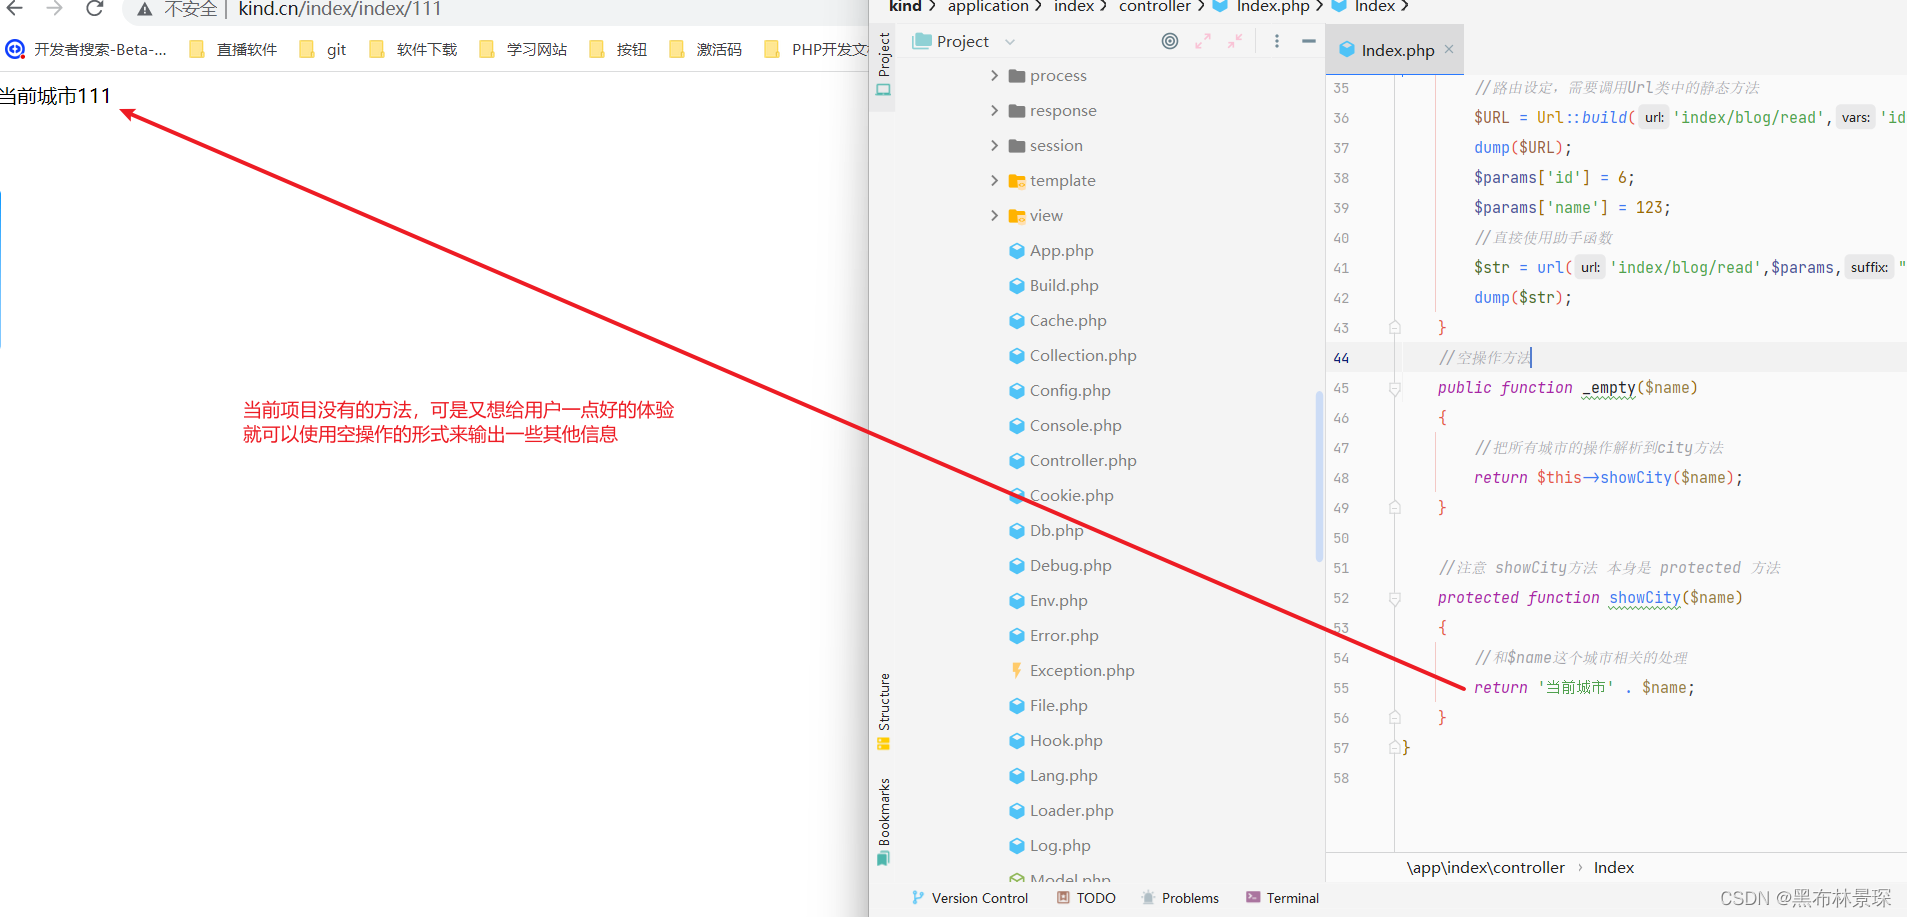The image size is (1907, 917).
Task: Select Config.php file
Action: (x=1060, y=390)
